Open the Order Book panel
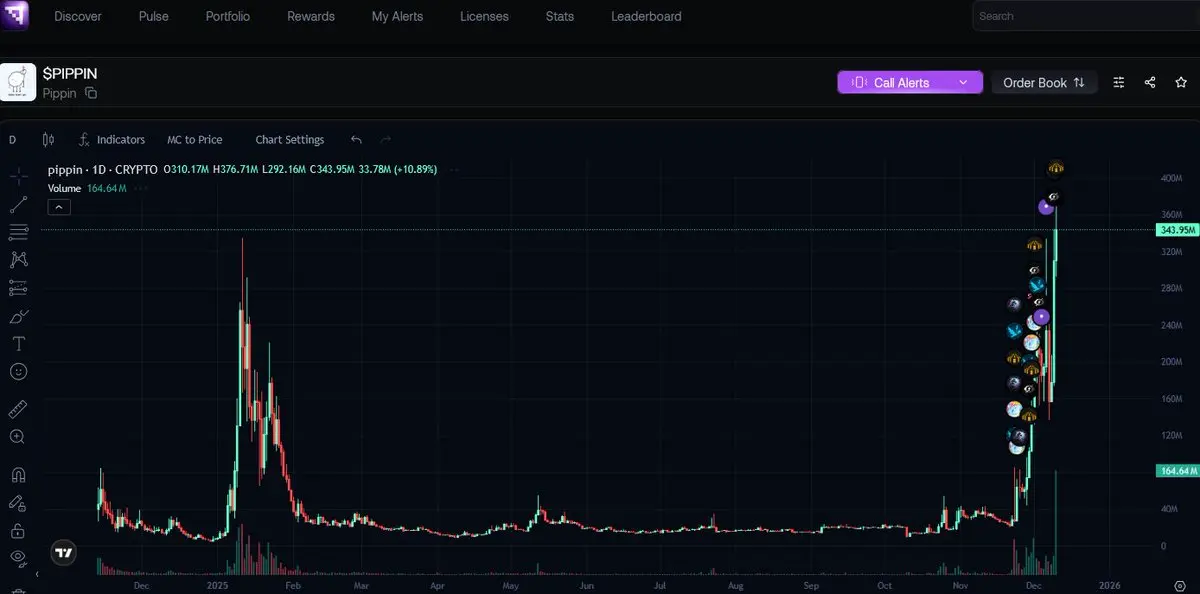Image resolution: width=1200 pixels, height=594 pixels. 1044,83
